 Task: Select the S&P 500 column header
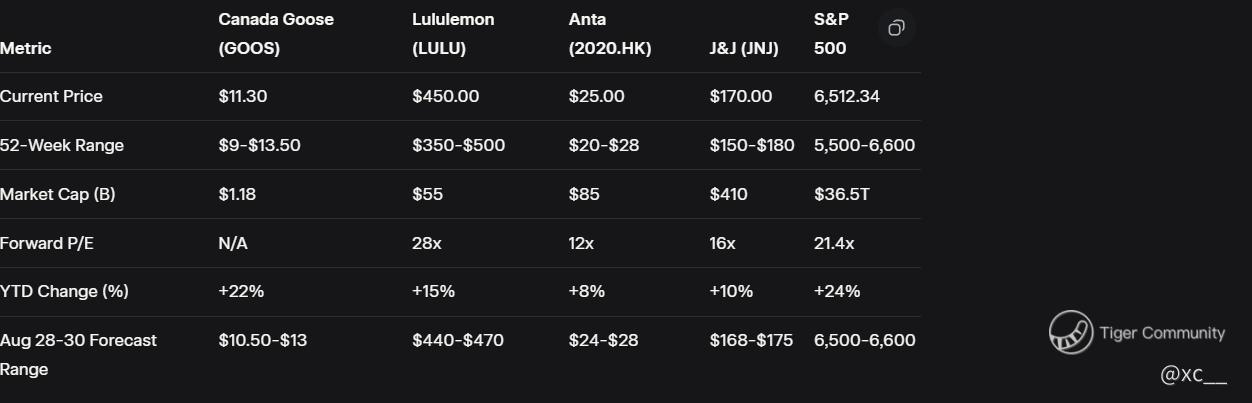click(831, 34)
